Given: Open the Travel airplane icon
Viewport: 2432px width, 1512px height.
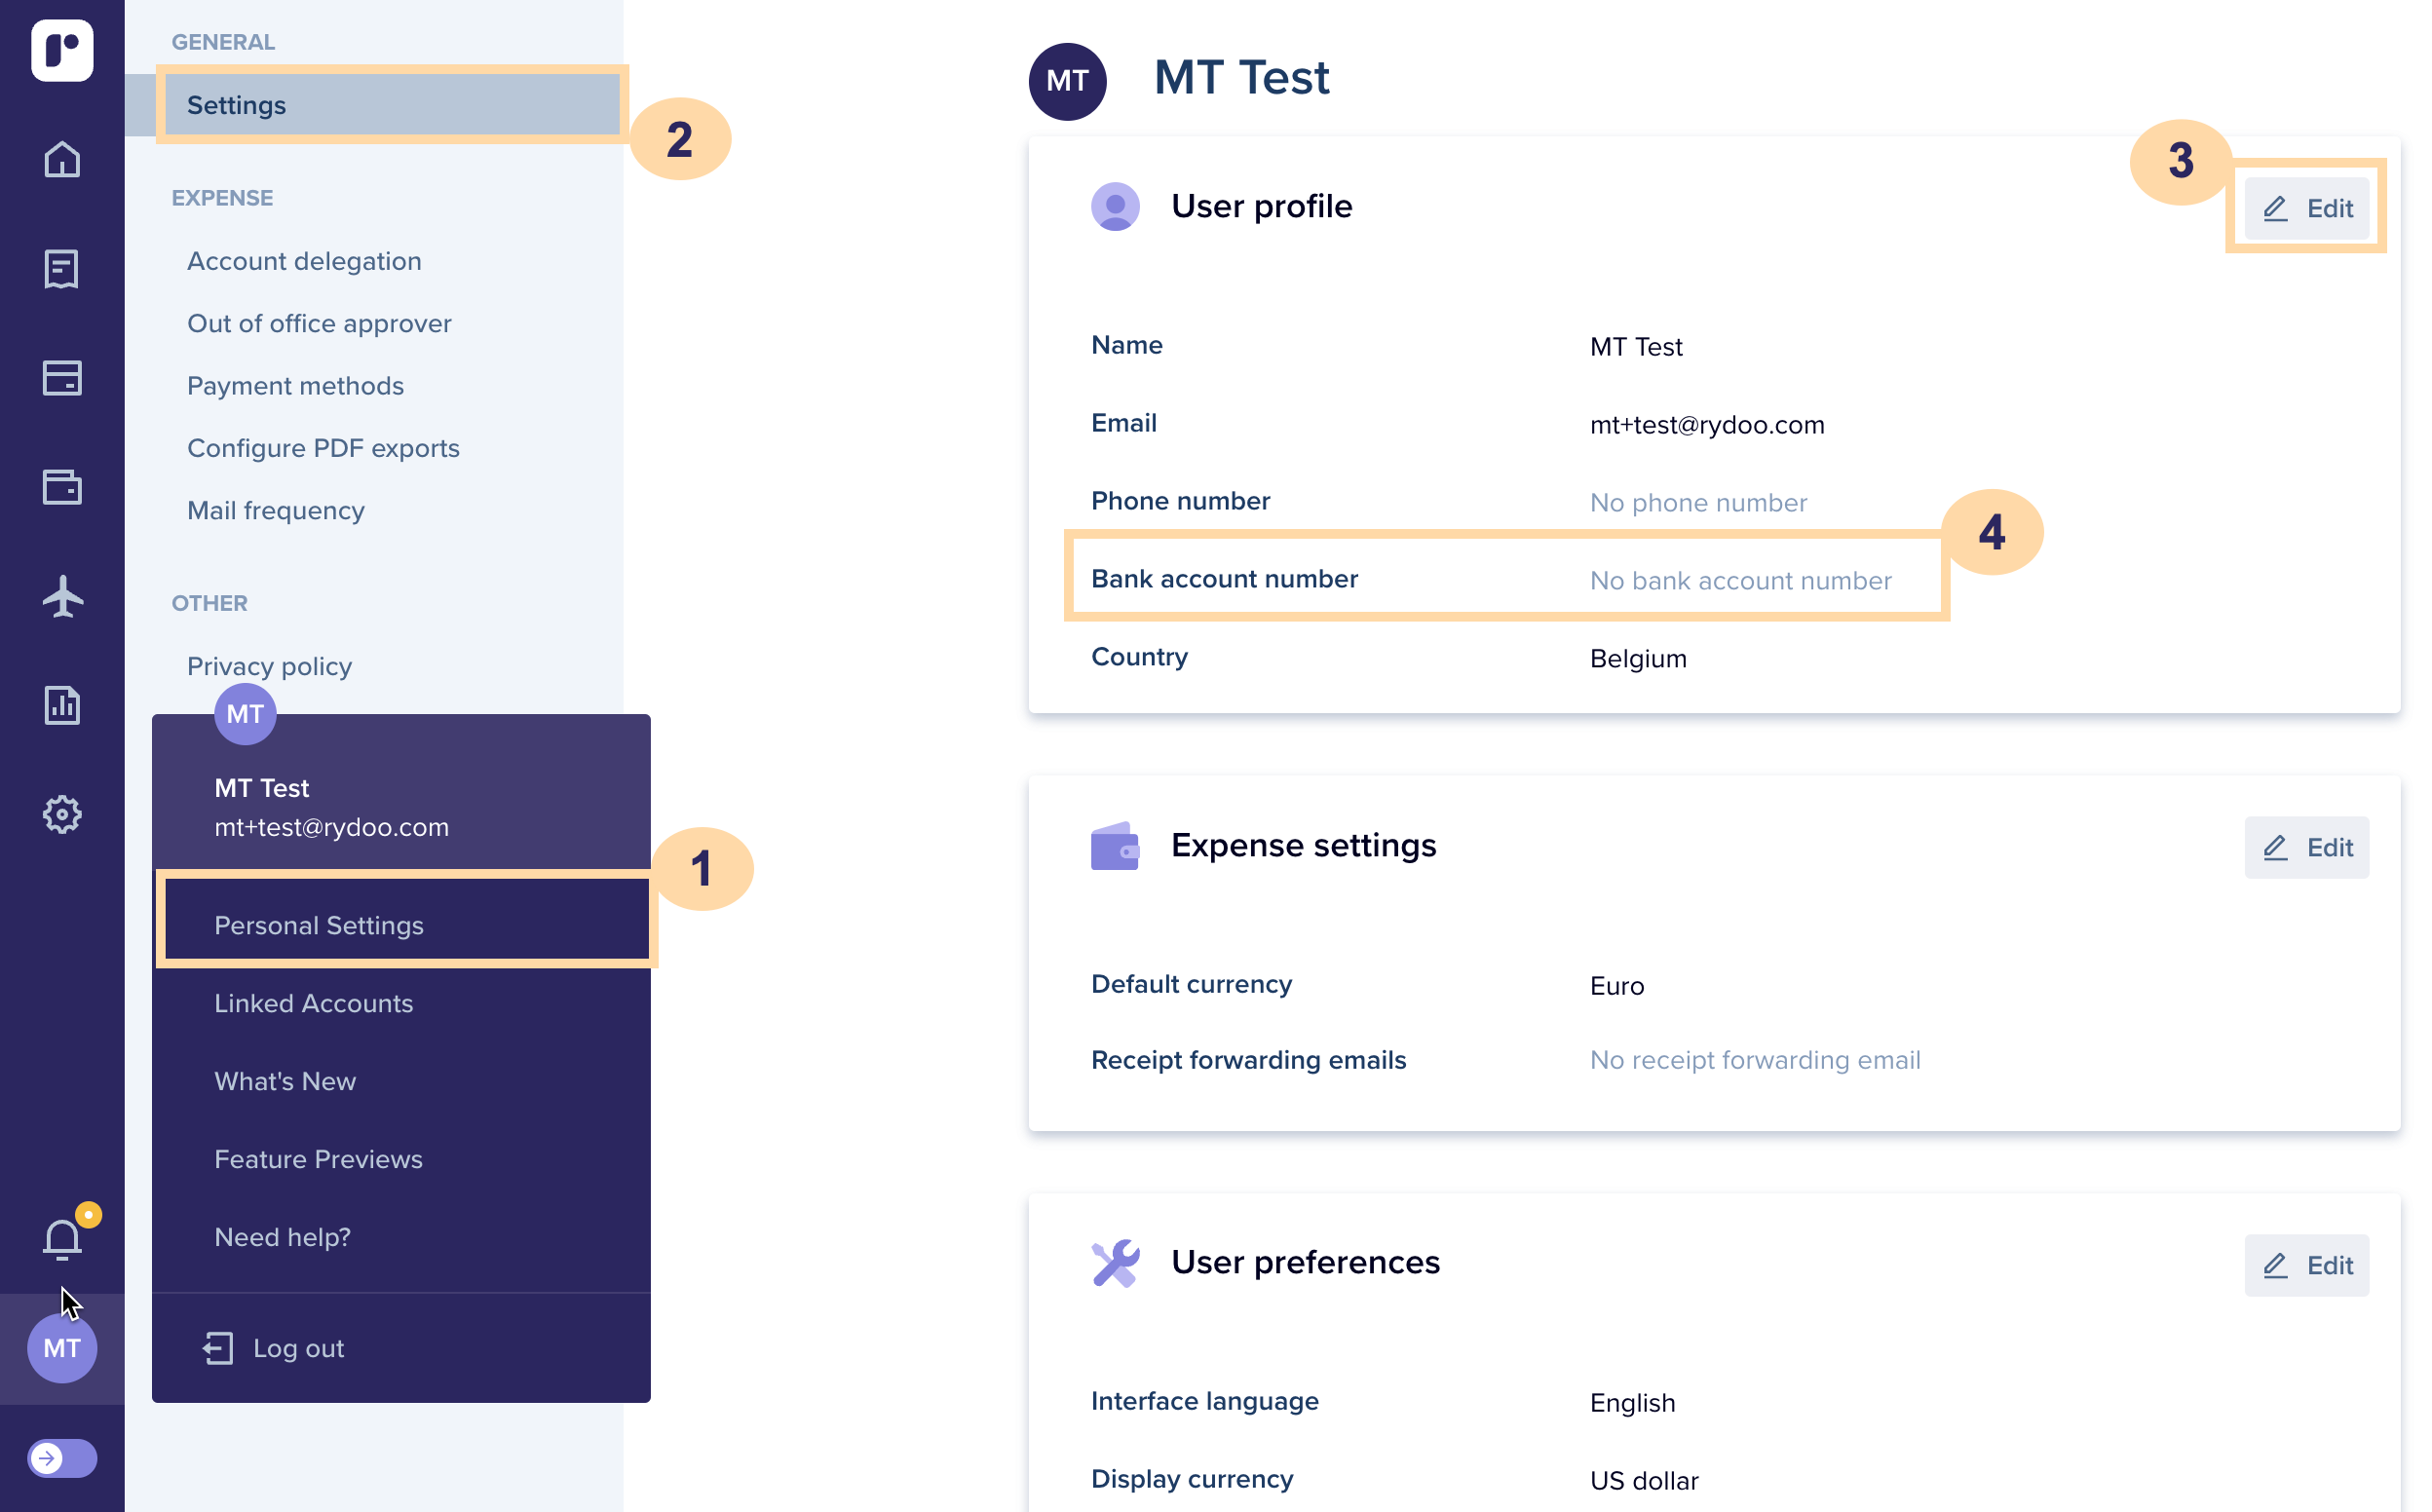Looking at the screenshot, I should coord(62,596).
